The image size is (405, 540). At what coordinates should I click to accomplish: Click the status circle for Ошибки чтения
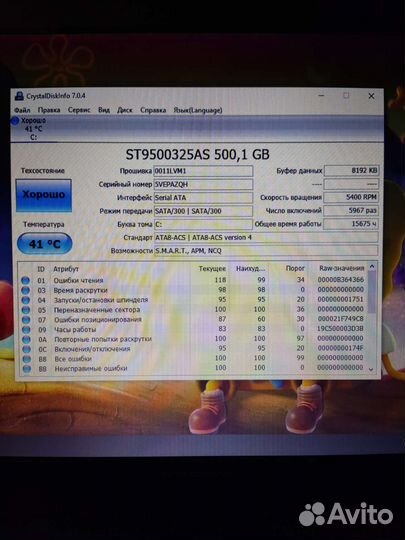[25, 280]
